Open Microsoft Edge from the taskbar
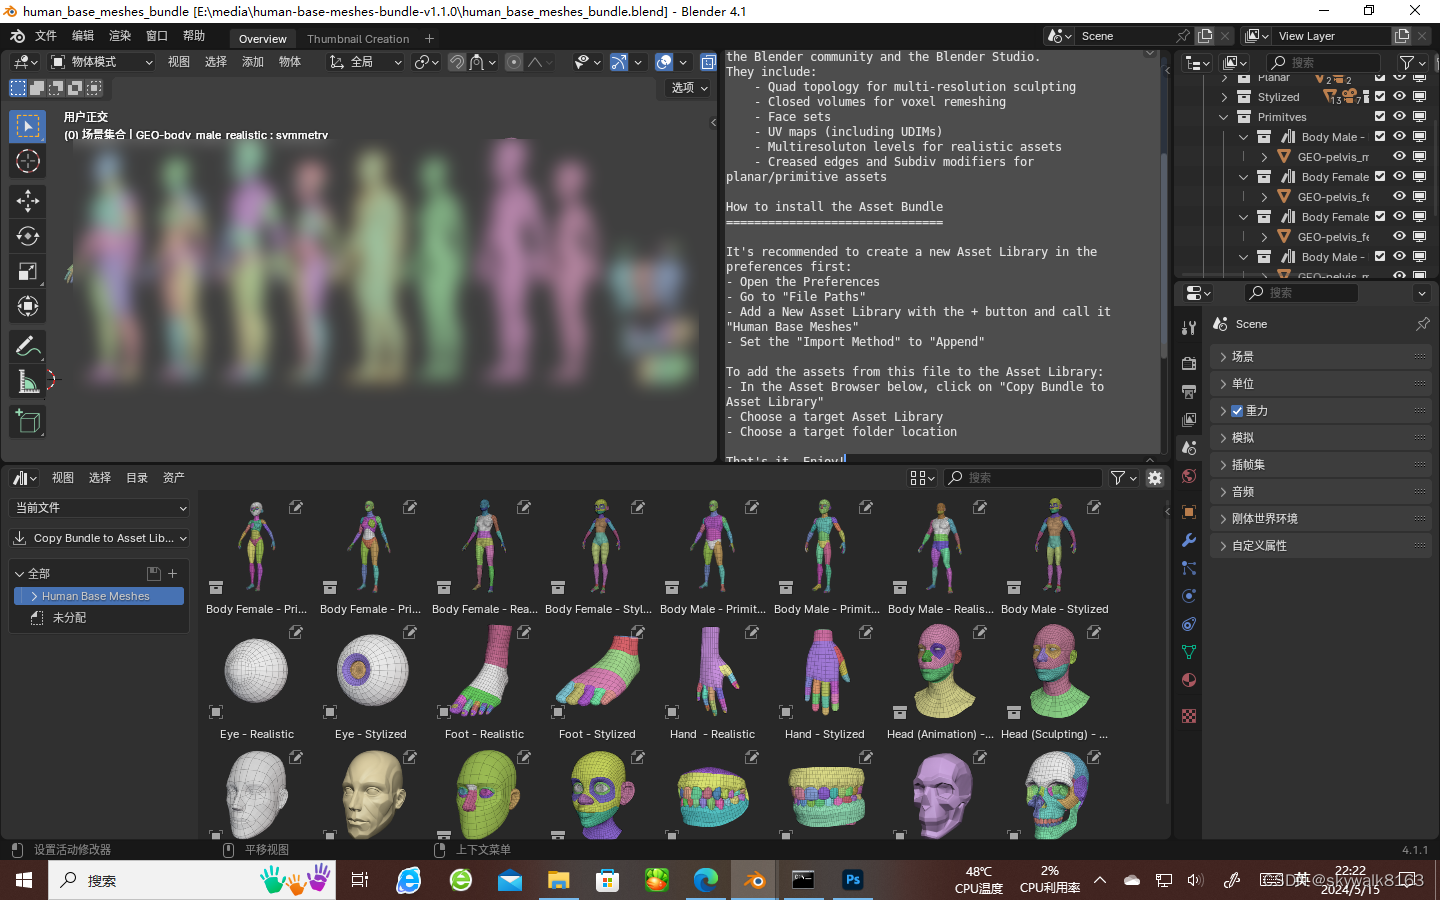 pos(706,880)
